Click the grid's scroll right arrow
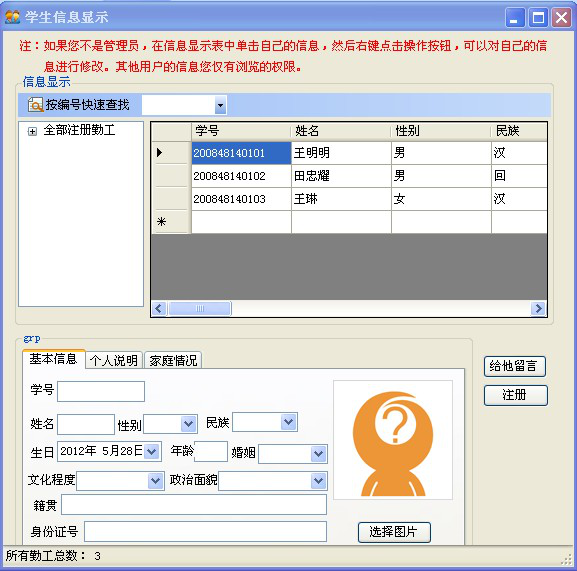Screen dimensions: 577x571 (538, 308)
